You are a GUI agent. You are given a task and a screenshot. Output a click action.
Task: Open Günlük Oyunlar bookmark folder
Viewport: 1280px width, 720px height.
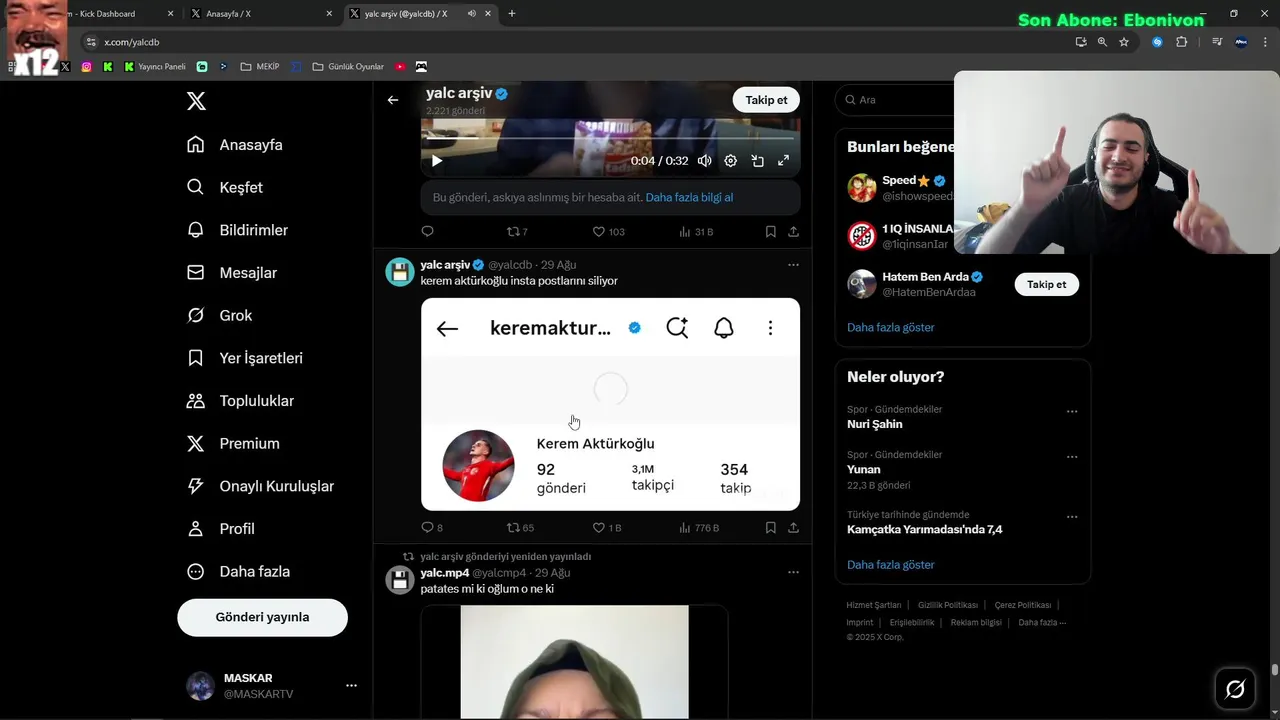pyautogui.click(x=348, y=67)
